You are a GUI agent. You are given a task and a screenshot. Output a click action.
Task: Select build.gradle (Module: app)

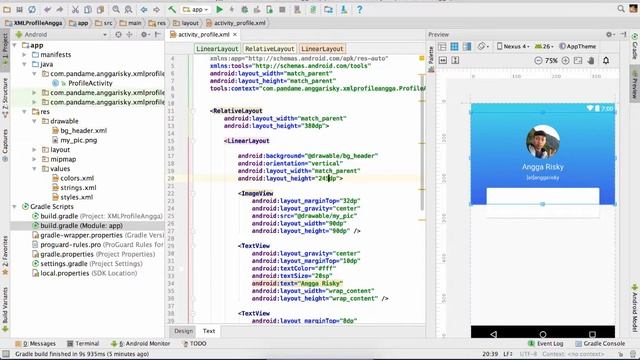click(x=81, y=225)
